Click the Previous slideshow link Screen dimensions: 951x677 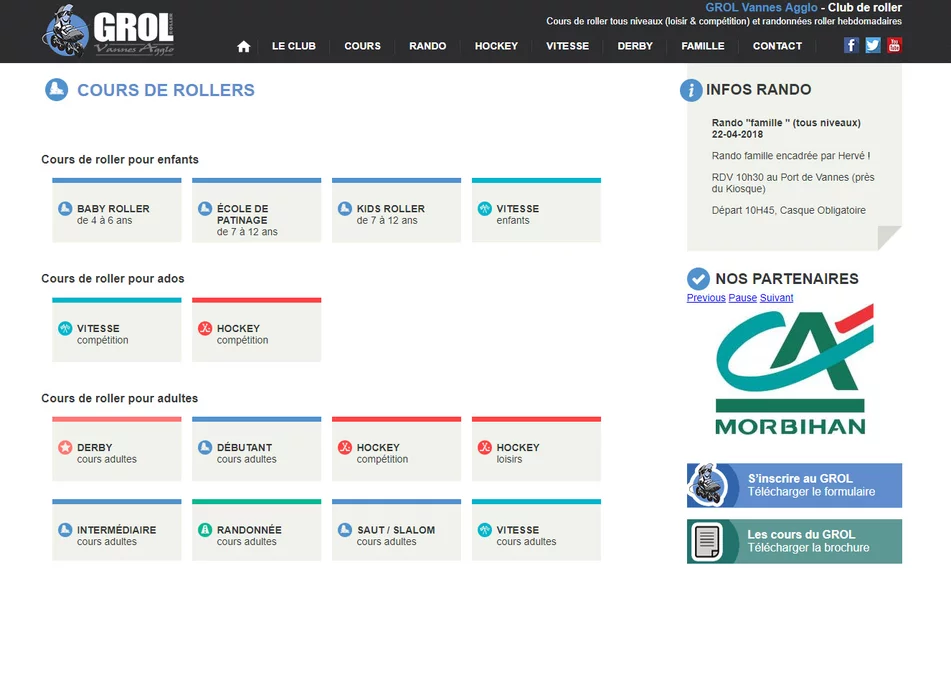(706, 298)
